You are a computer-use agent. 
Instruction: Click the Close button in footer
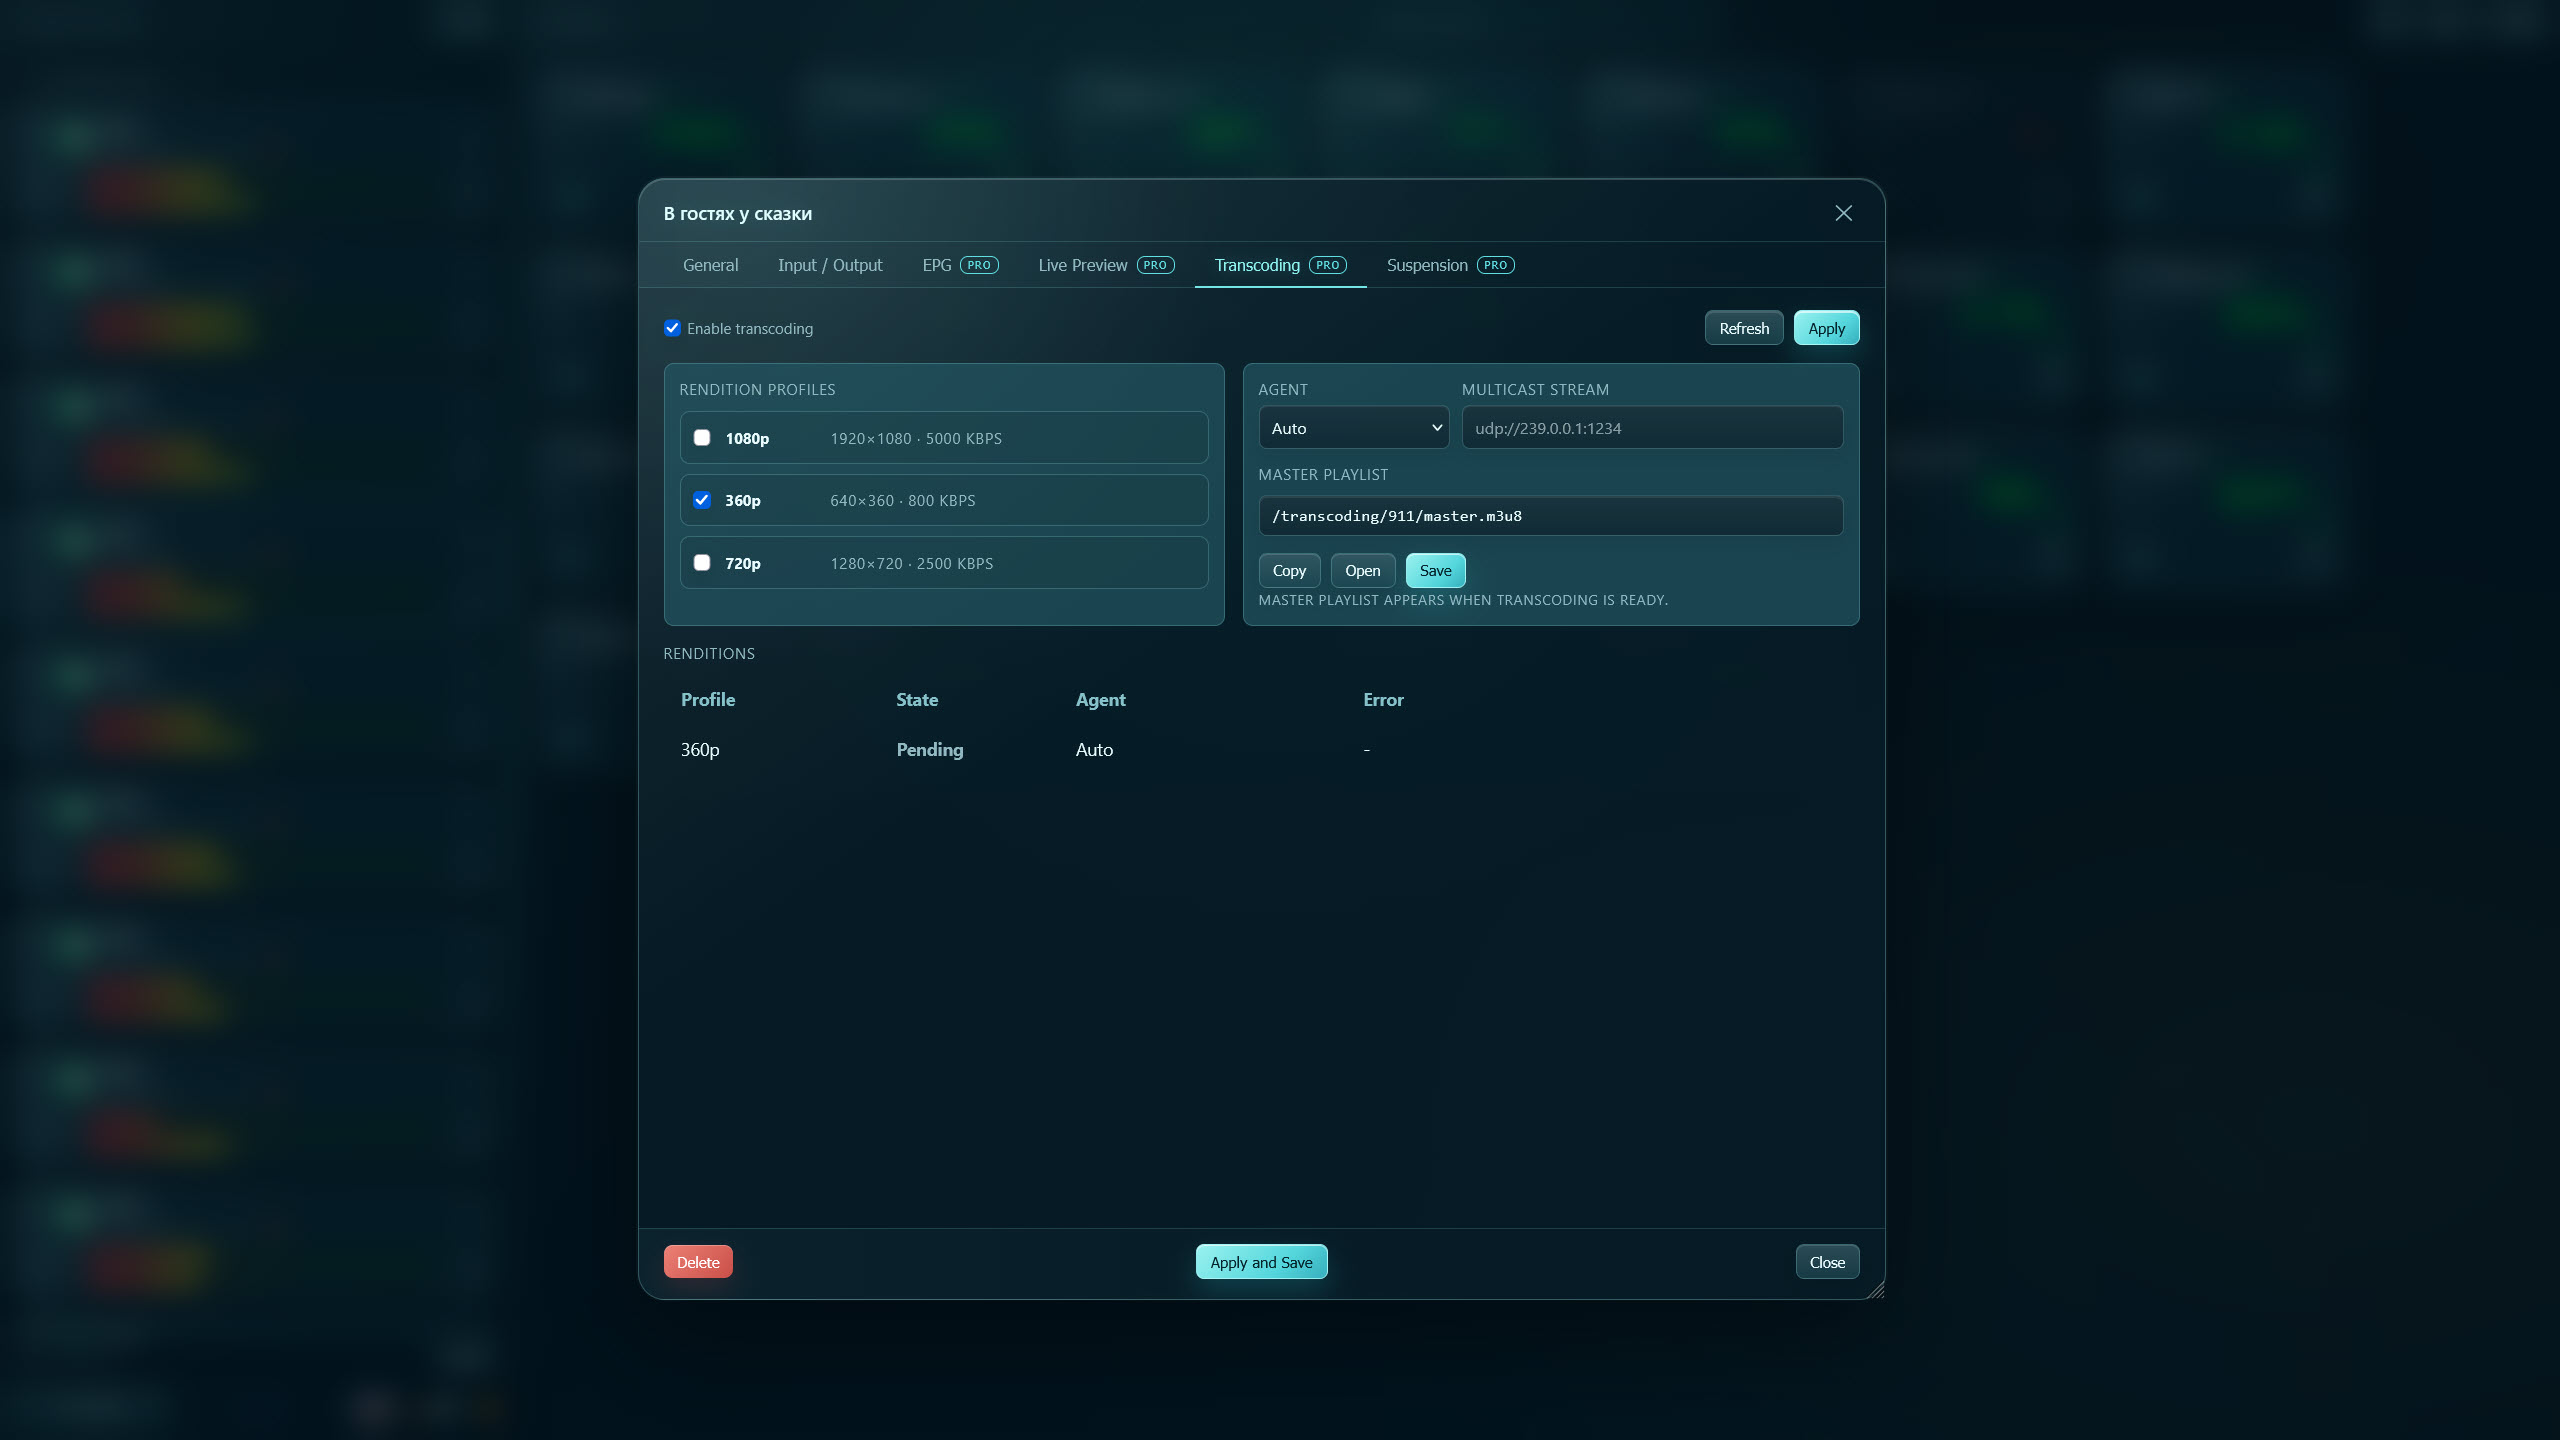(x=1827, y=1262)
